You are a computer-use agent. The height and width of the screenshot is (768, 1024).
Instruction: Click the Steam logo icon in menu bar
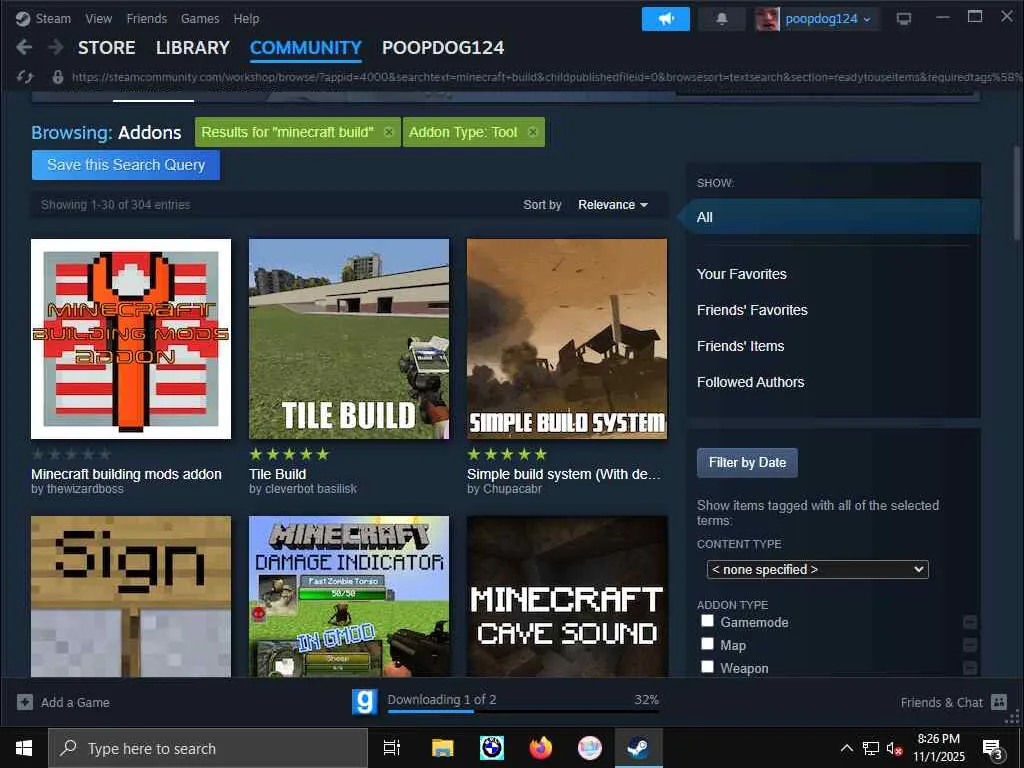point(22,19)
